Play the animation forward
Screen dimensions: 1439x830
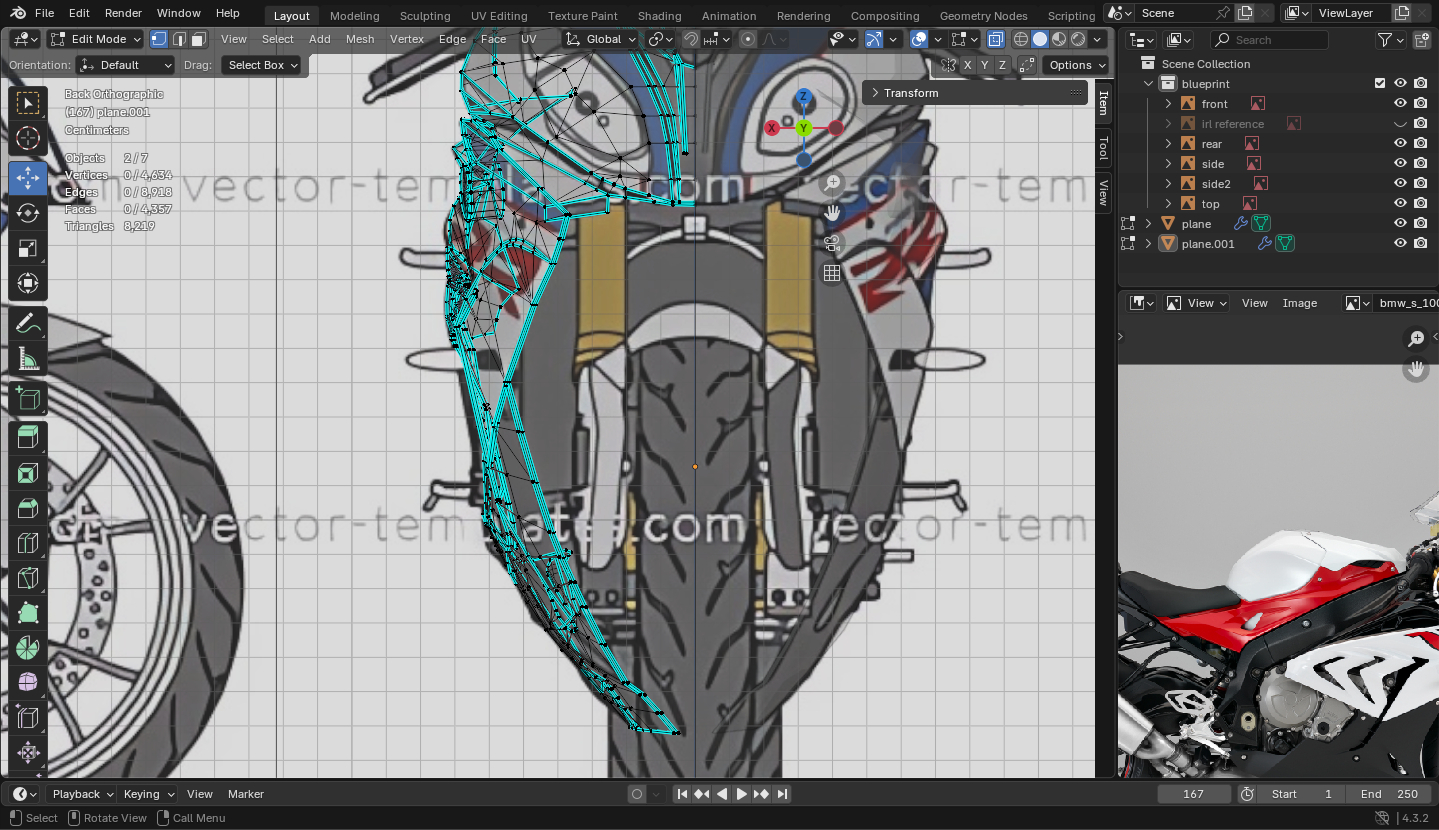(742, 794)
